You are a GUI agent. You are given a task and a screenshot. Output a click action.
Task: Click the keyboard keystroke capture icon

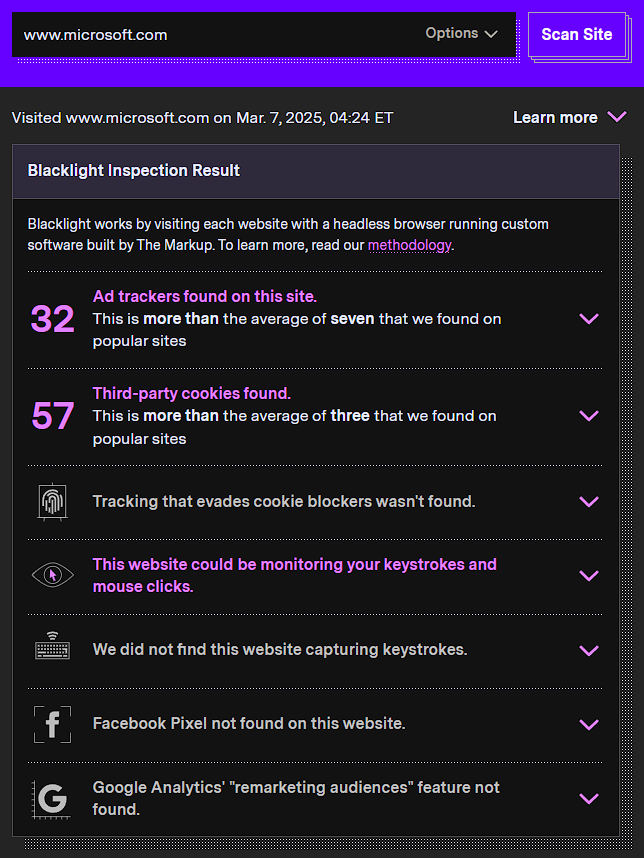pos(52,649)
